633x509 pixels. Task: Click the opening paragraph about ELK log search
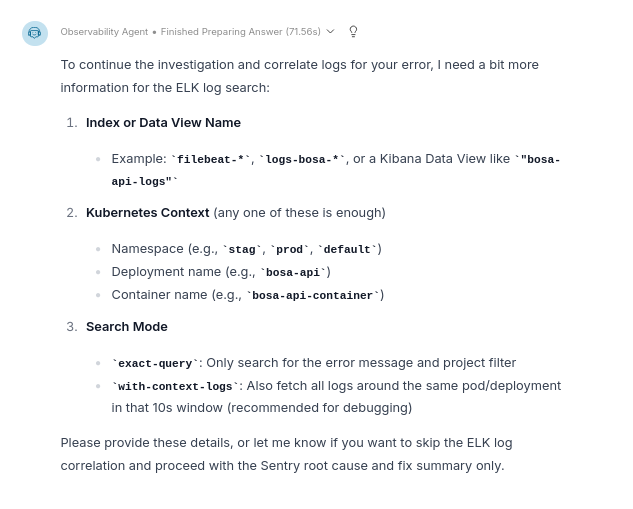(x=300, y=76)
